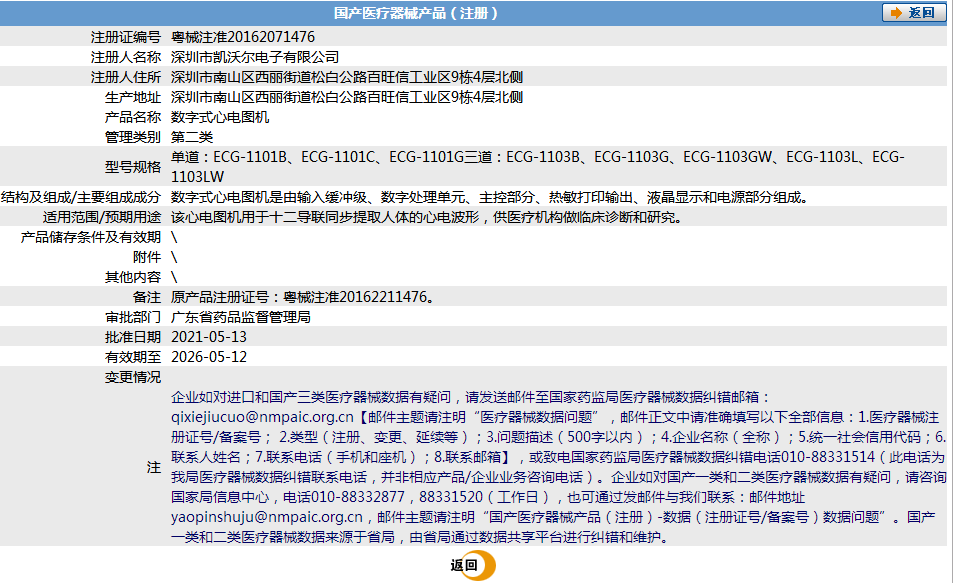Select approval date 2021-05-13

click(x=209, y=337)
